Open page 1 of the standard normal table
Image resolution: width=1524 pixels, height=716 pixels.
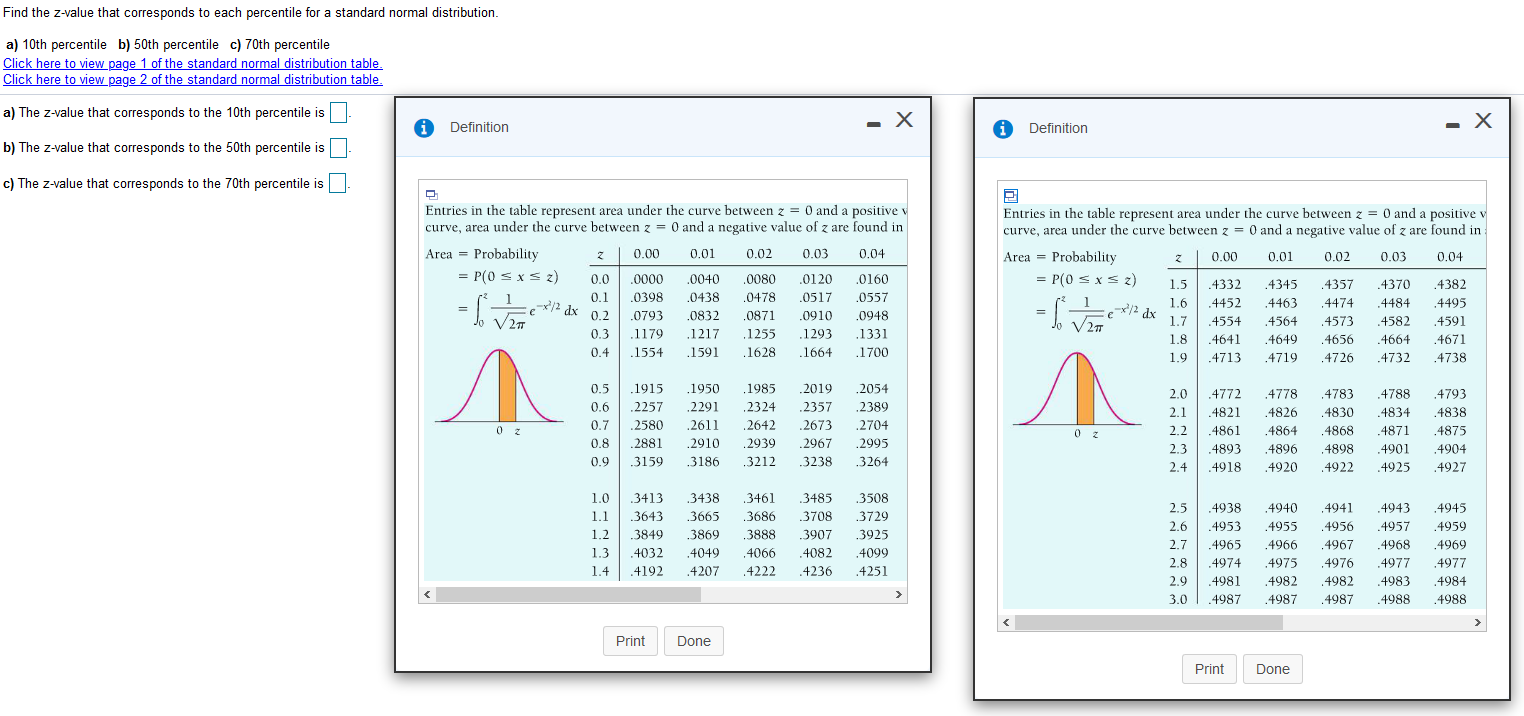click(192, 63)
